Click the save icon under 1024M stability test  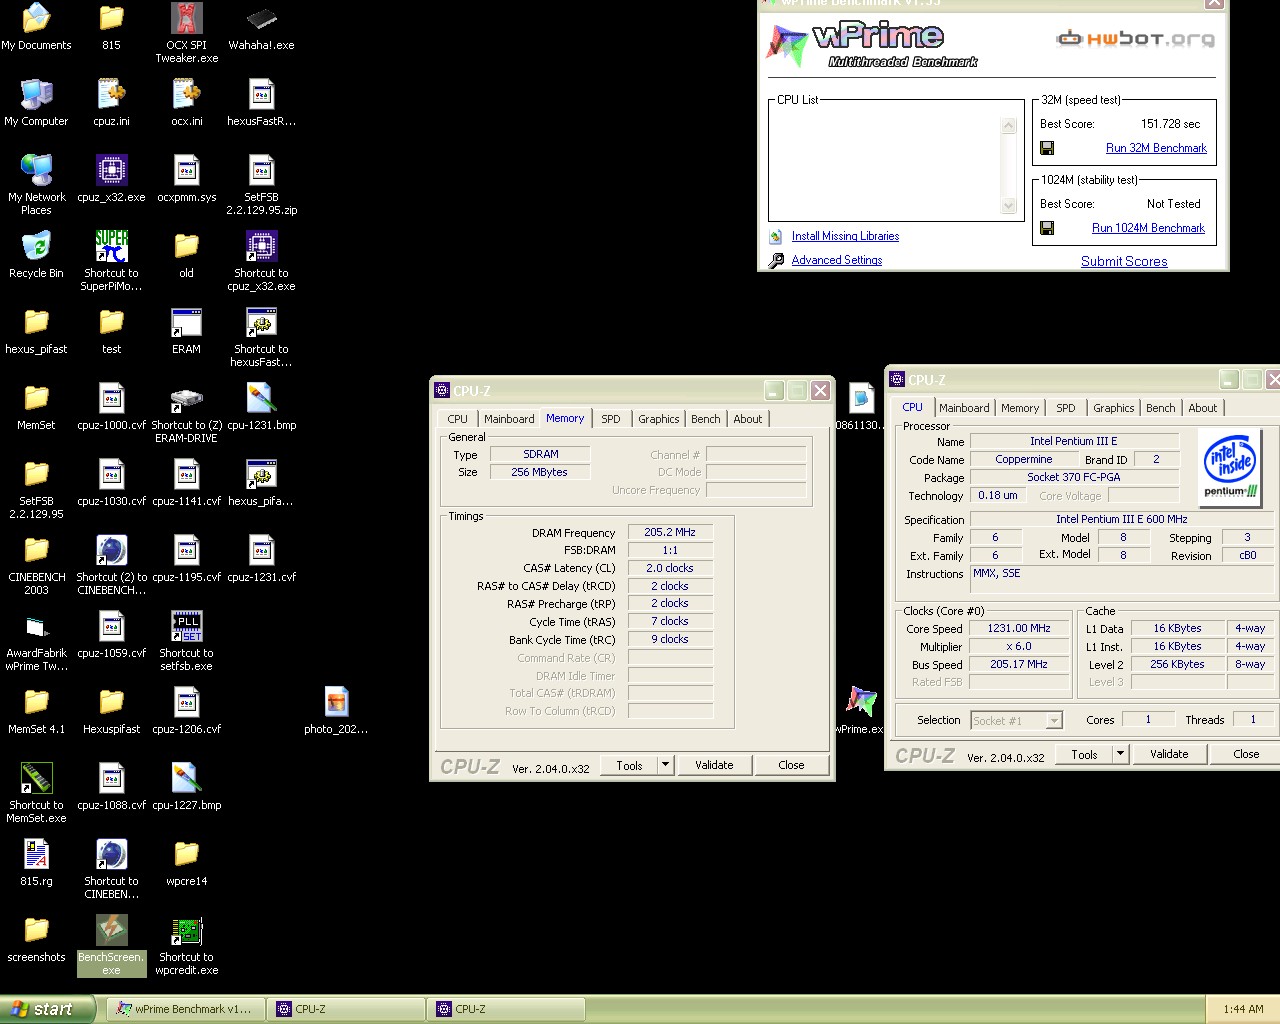pyautogui.click(x=1047, y=228)
